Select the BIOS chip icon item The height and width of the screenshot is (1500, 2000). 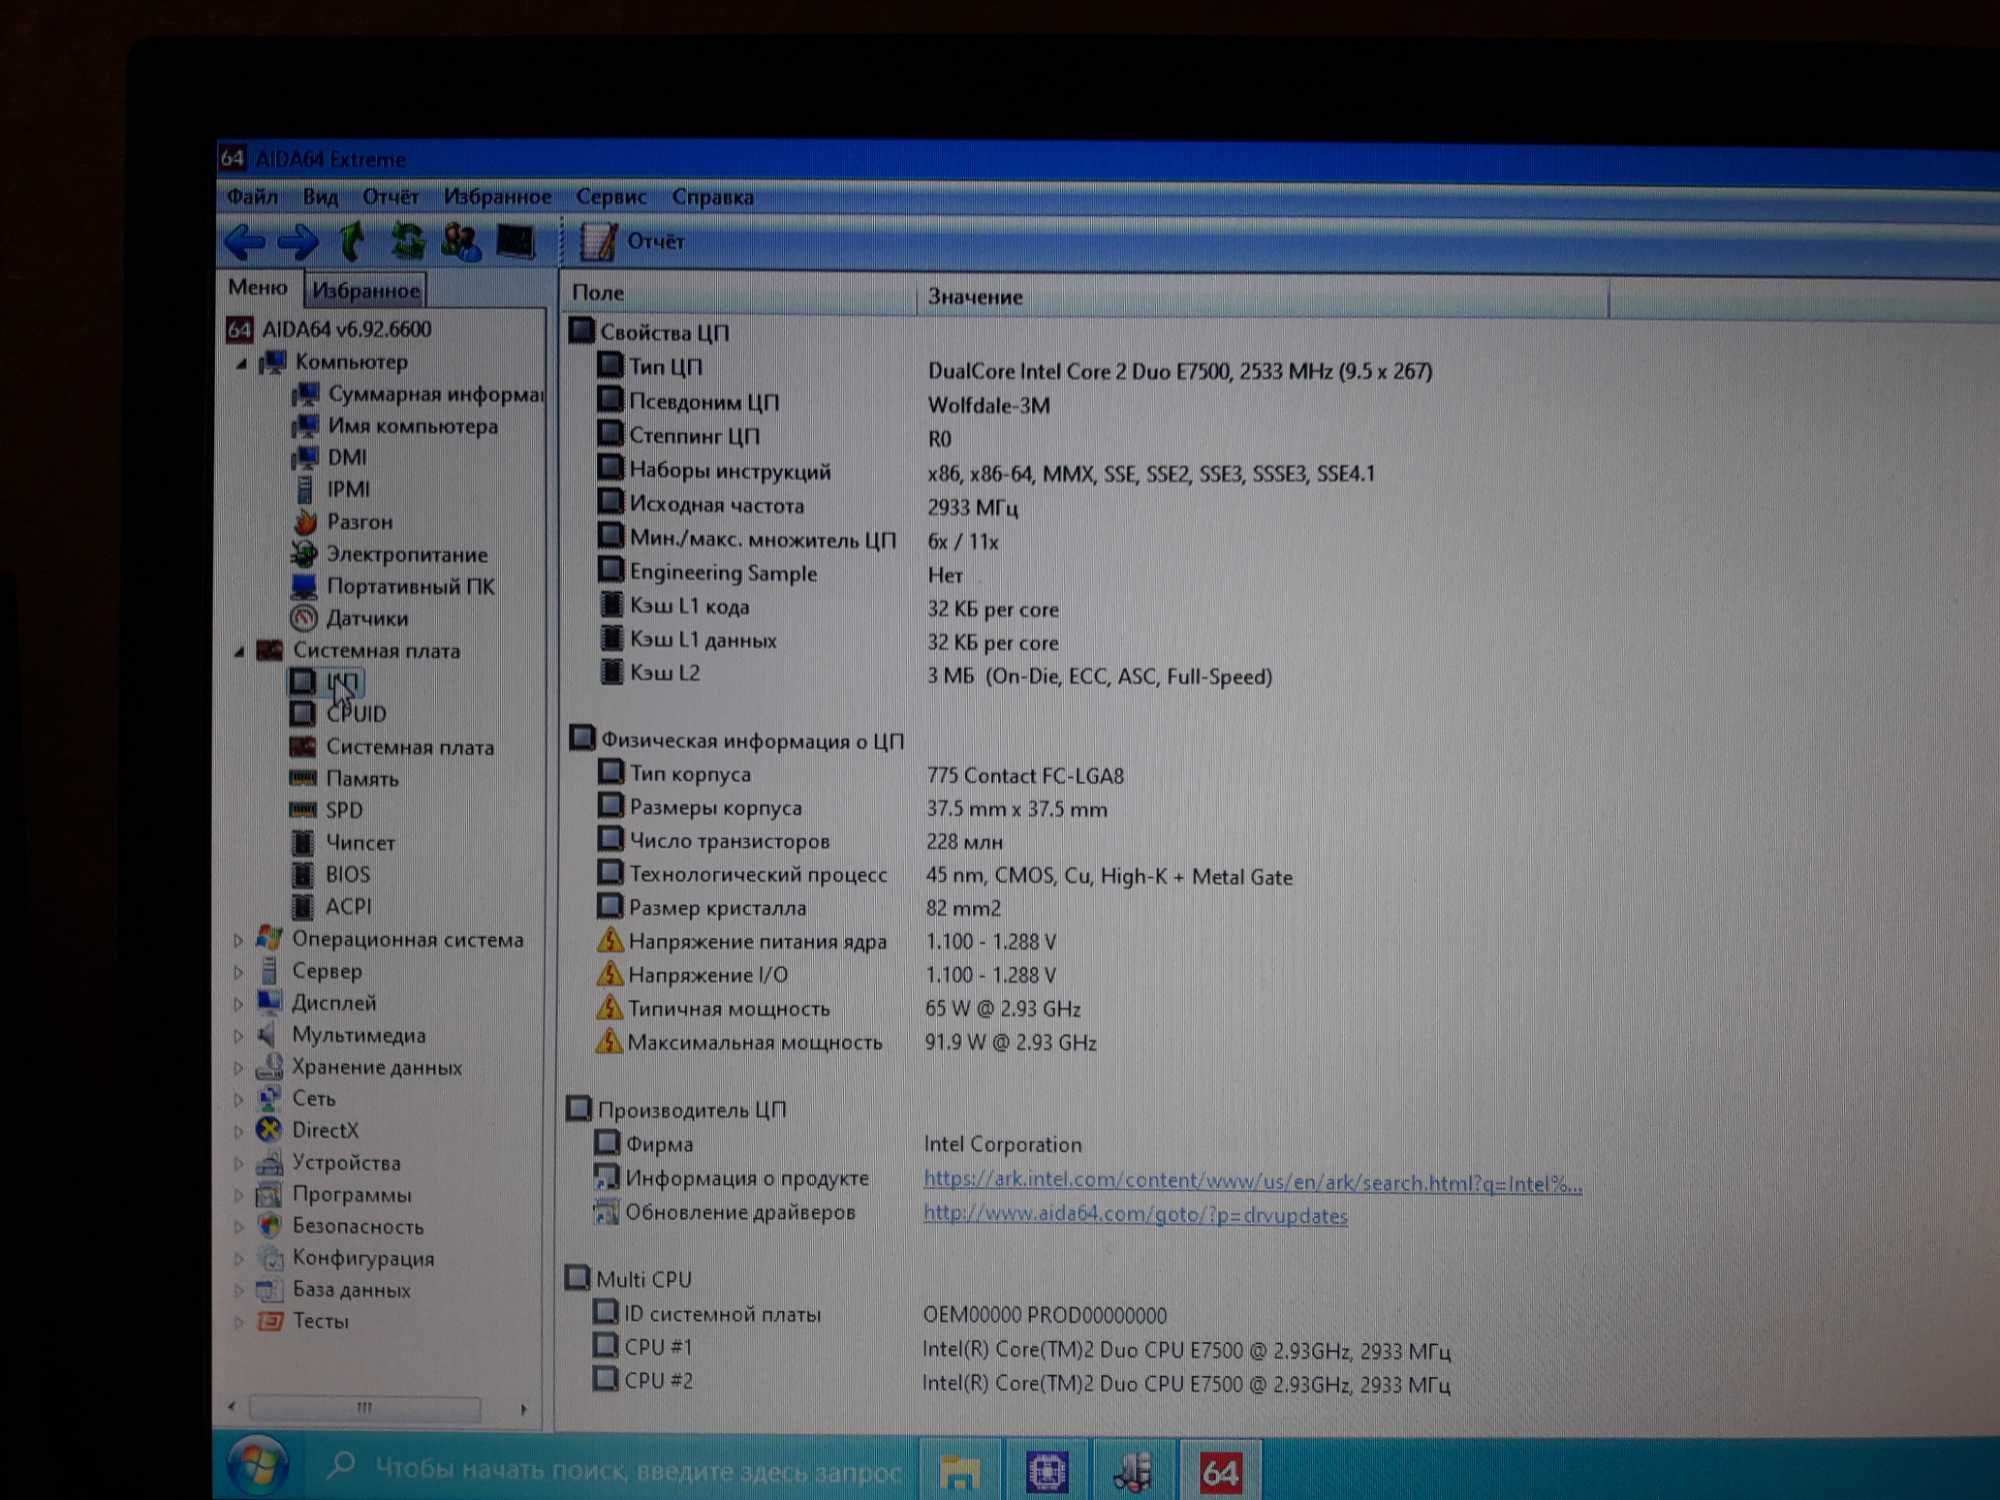pyautogui.click(x=330, y=875)
